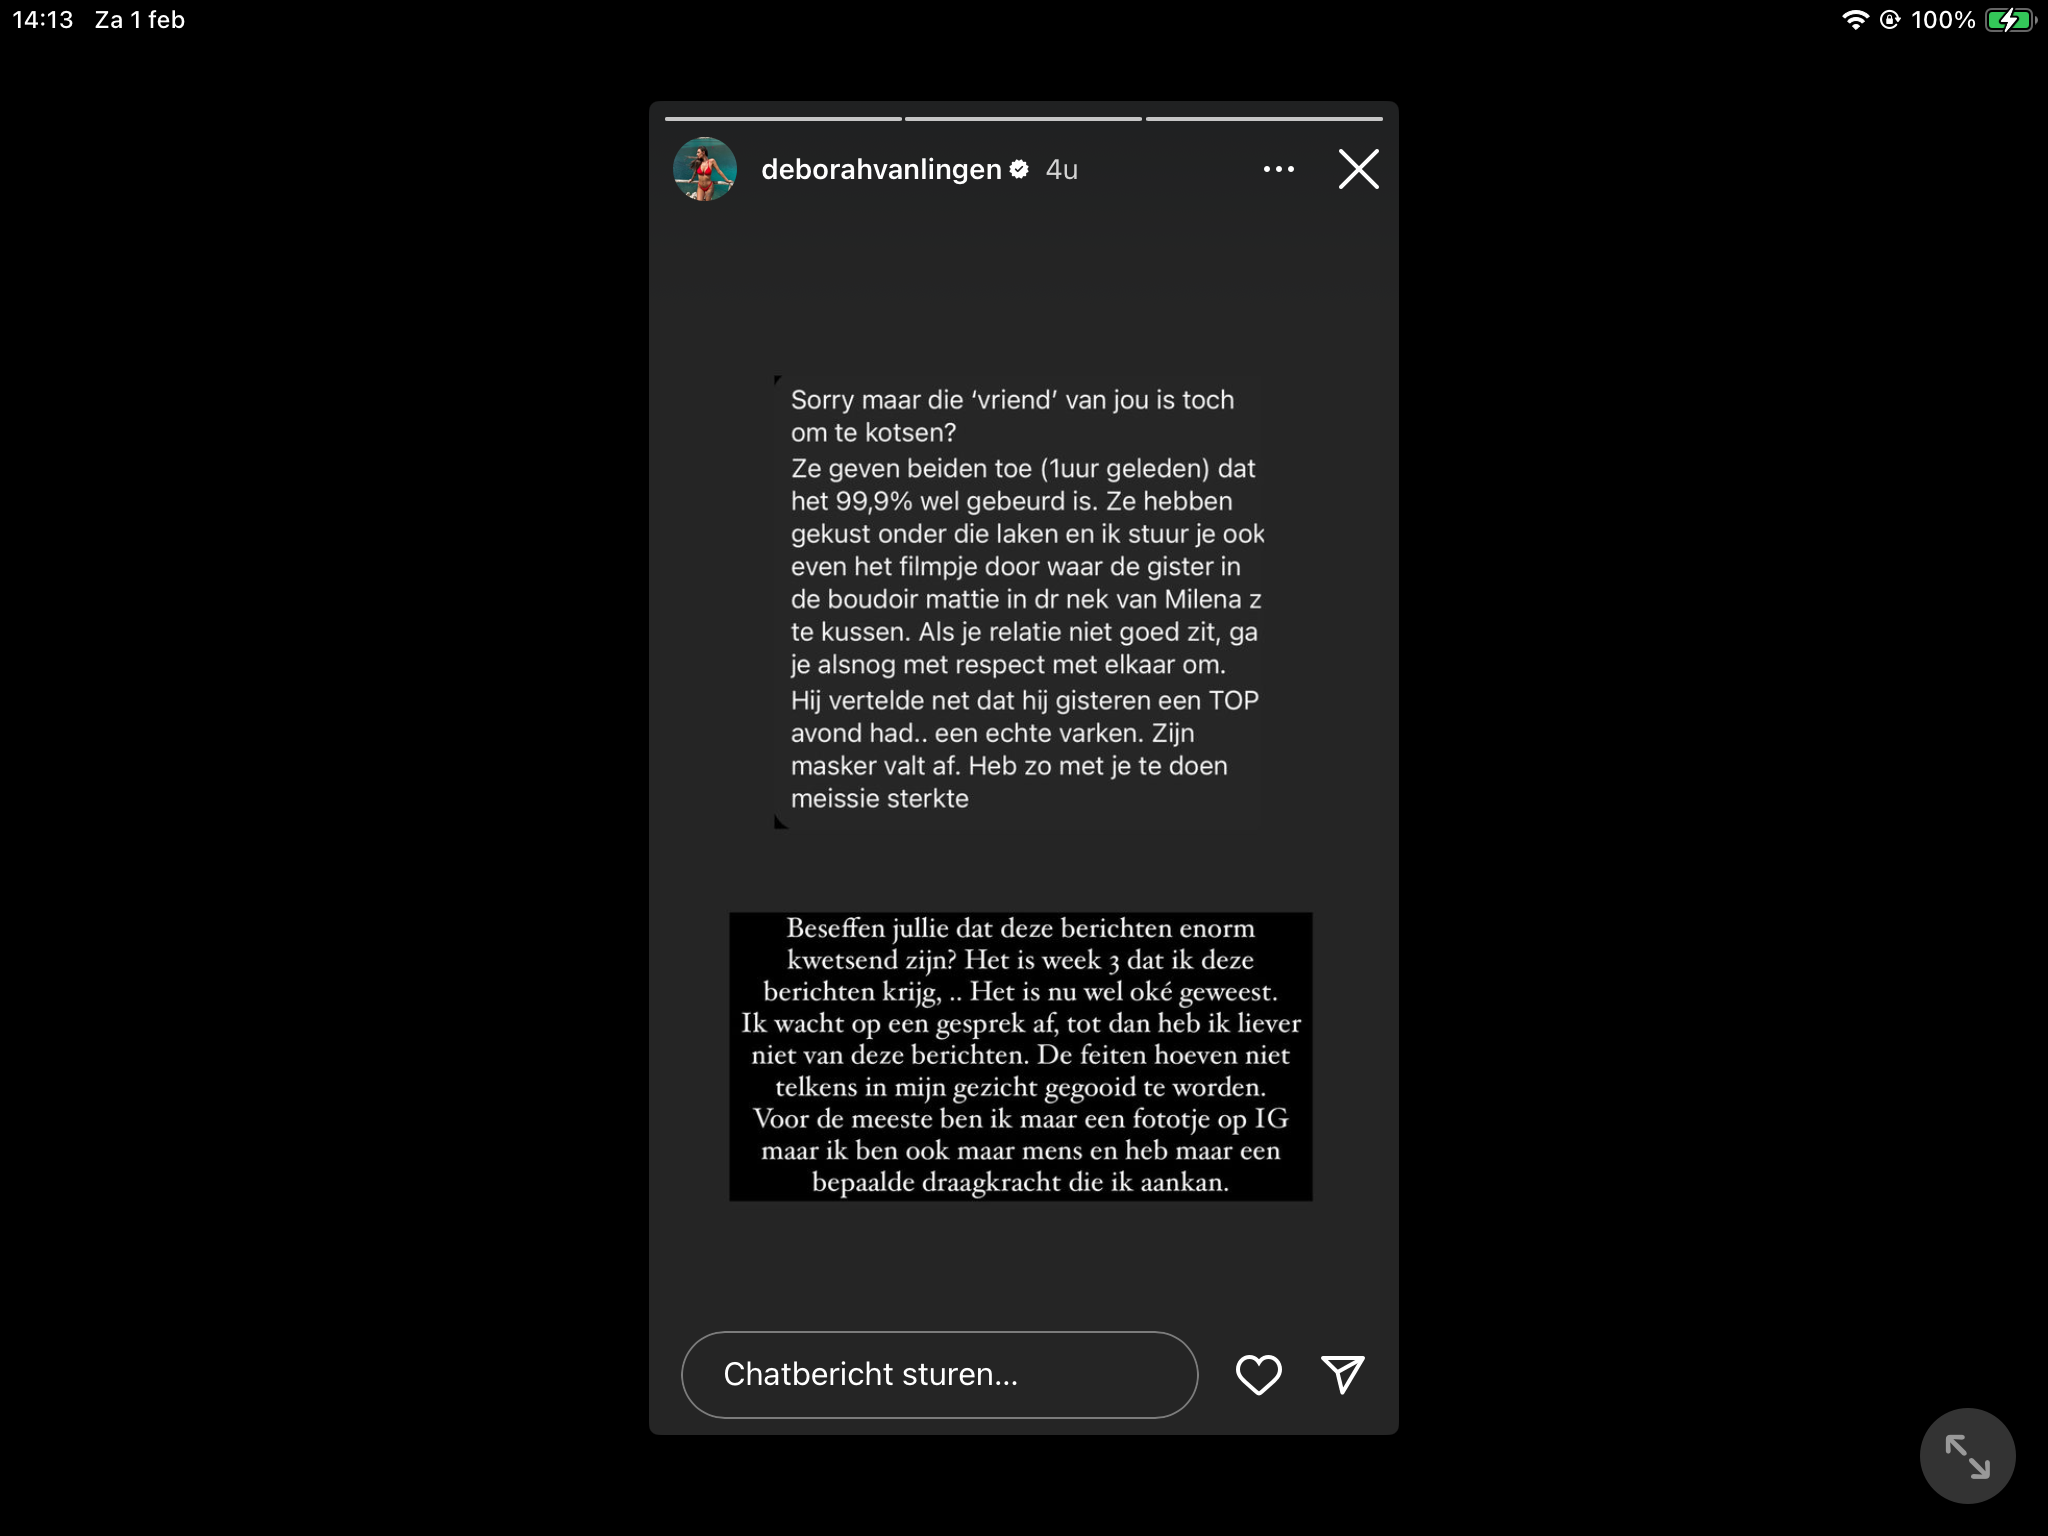The image size is (2048, 1536).
Task: Tap the verified badge next to username
Action: (1019, 169)
